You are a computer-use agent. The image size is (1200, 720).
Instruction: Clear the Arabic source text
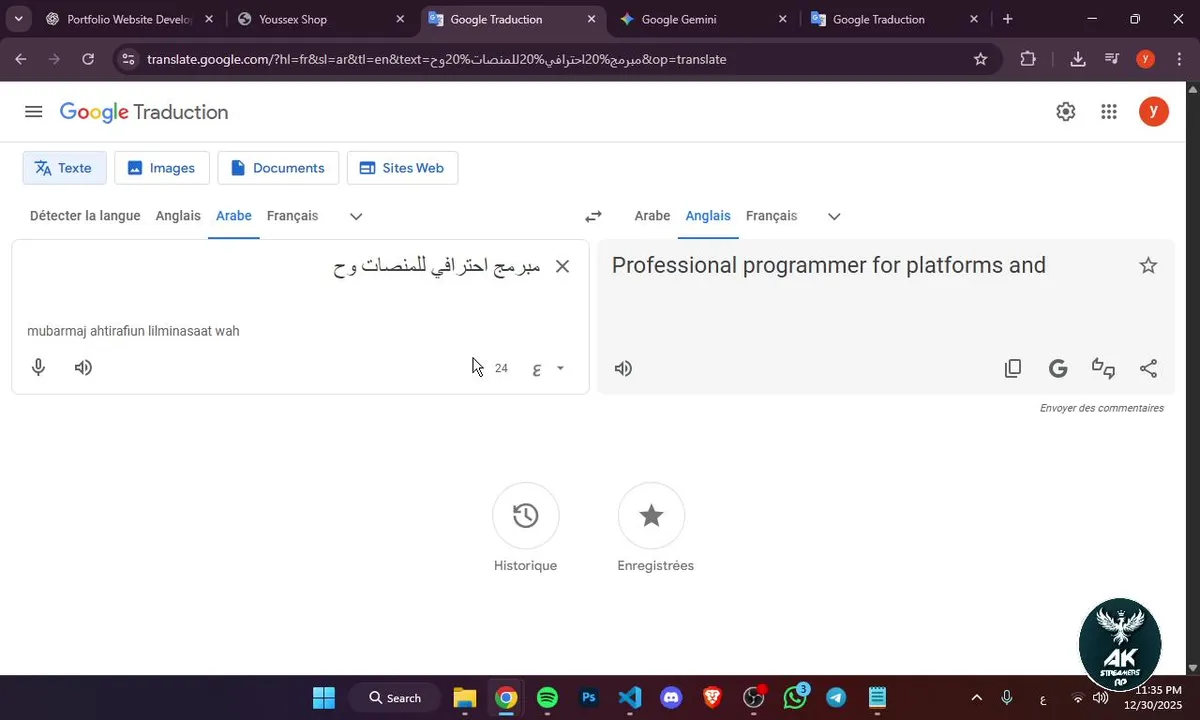[x=563, y=266]
